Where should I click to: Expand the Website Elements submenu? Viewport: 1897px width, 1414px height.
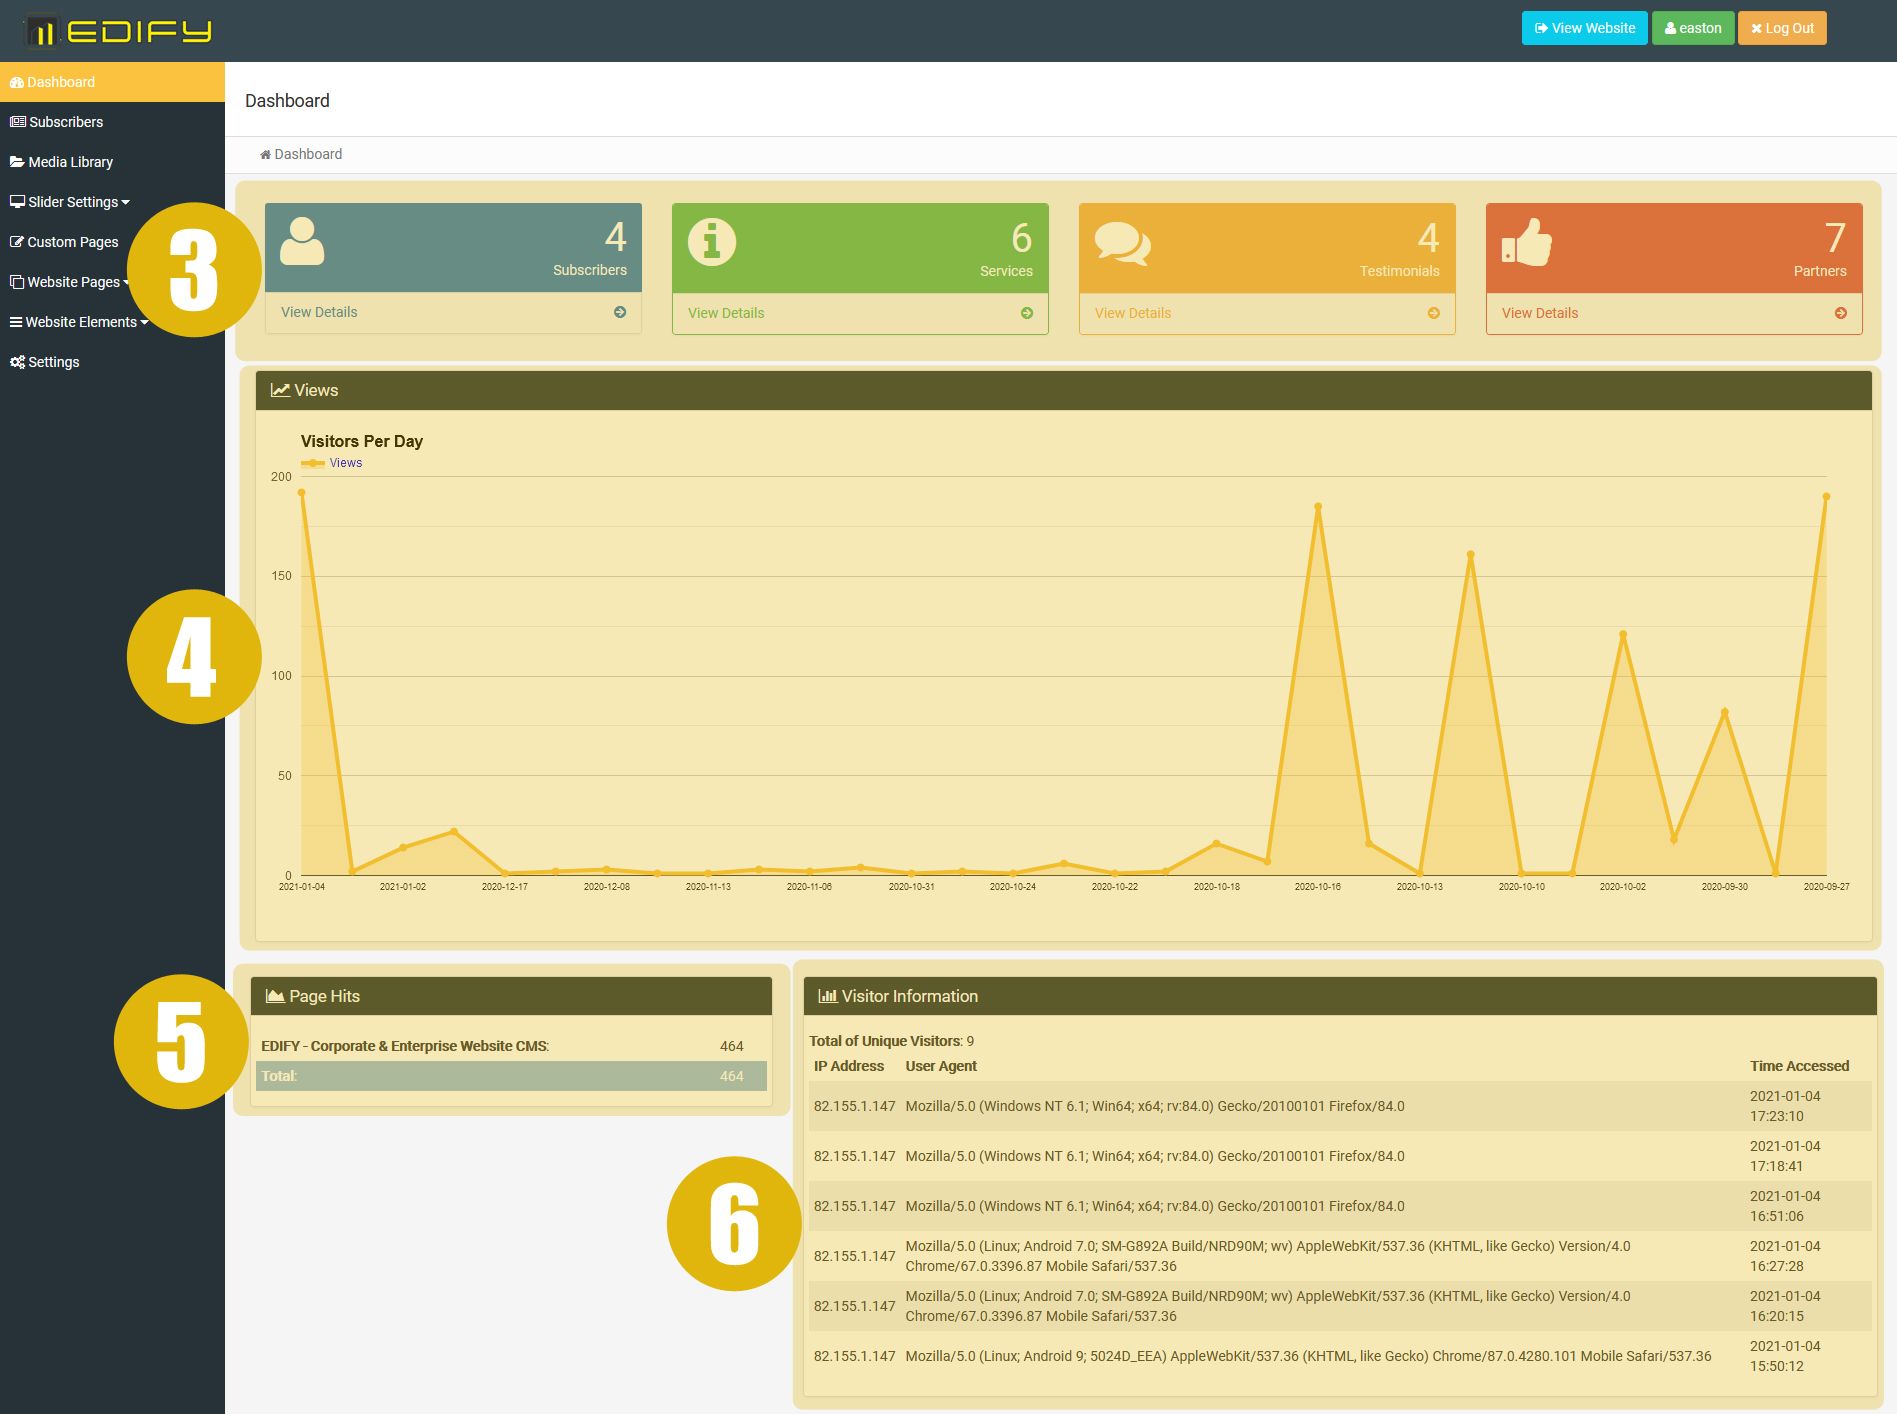(x=79, y=322)
